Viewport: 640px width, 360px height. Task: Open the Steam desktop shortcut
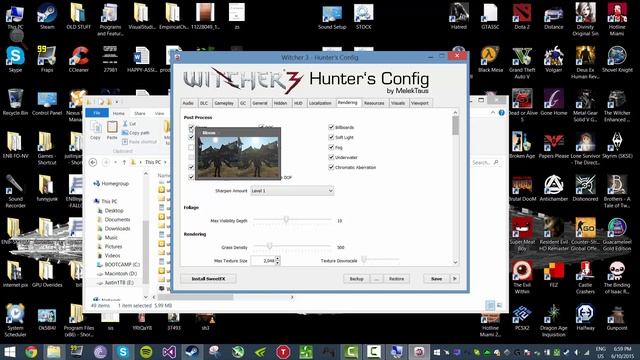point(47,16)
